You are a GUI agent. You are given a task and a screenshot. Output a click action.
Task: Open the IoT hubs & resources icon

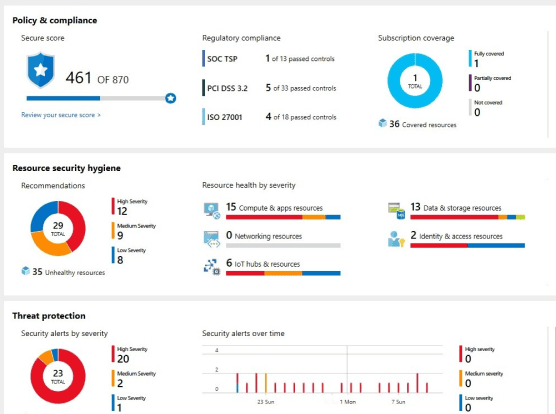click(212, 267)
